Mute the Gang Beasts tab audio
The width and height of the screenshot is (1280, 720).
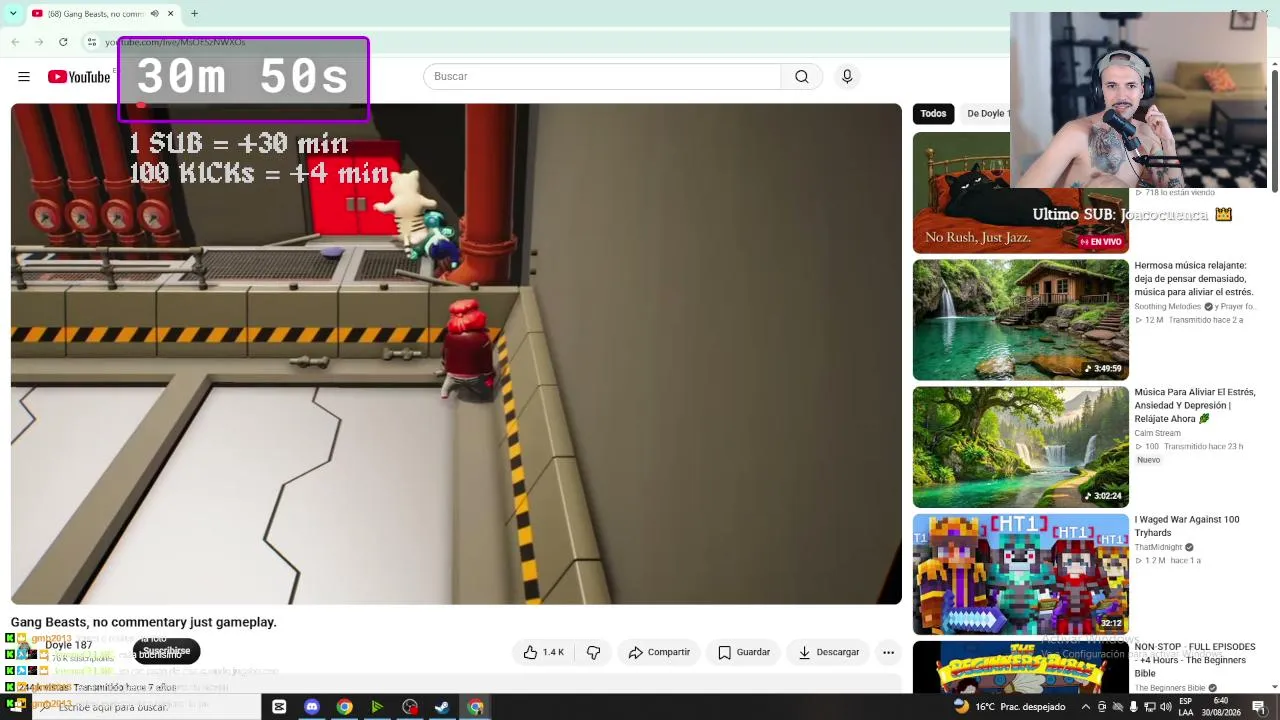154,14
